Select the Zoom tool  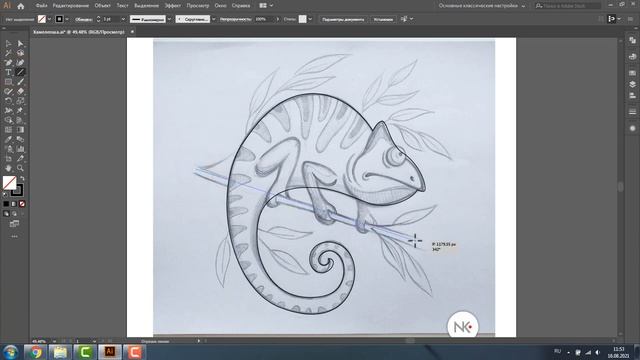click(x=20, y=168)
